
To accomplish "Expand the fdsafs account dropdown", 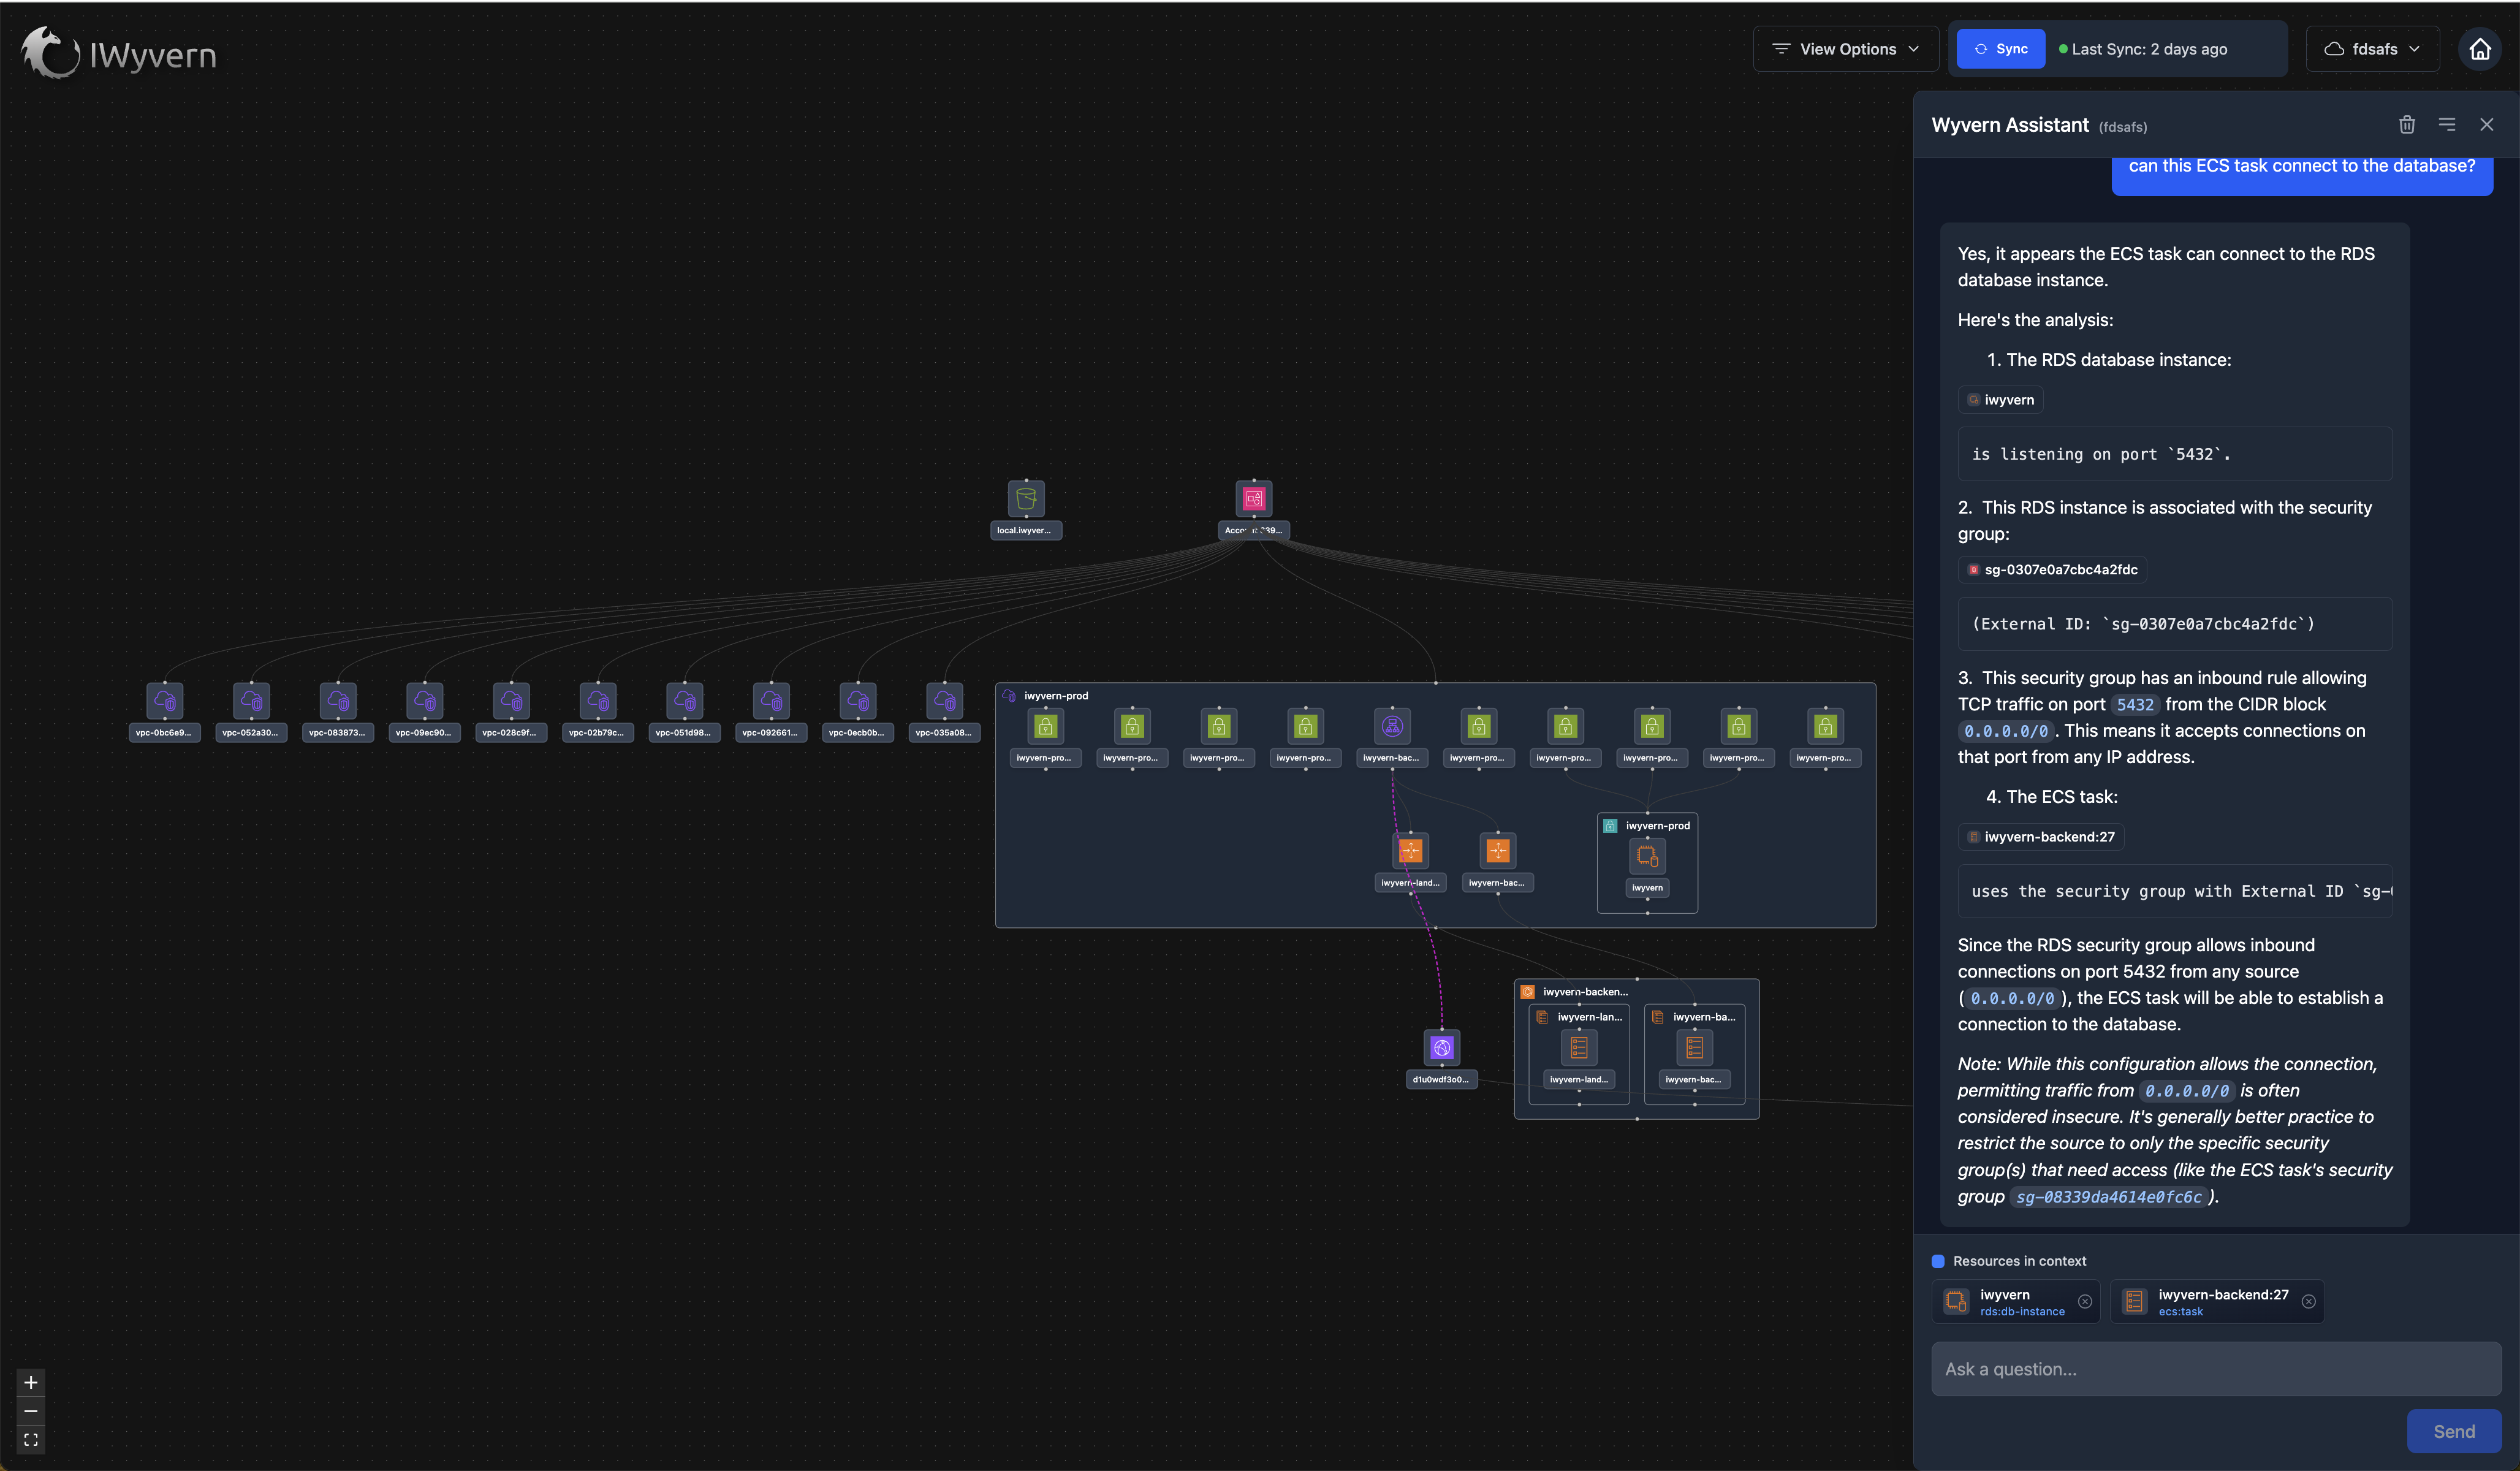I will click(x=2372, y=49).
